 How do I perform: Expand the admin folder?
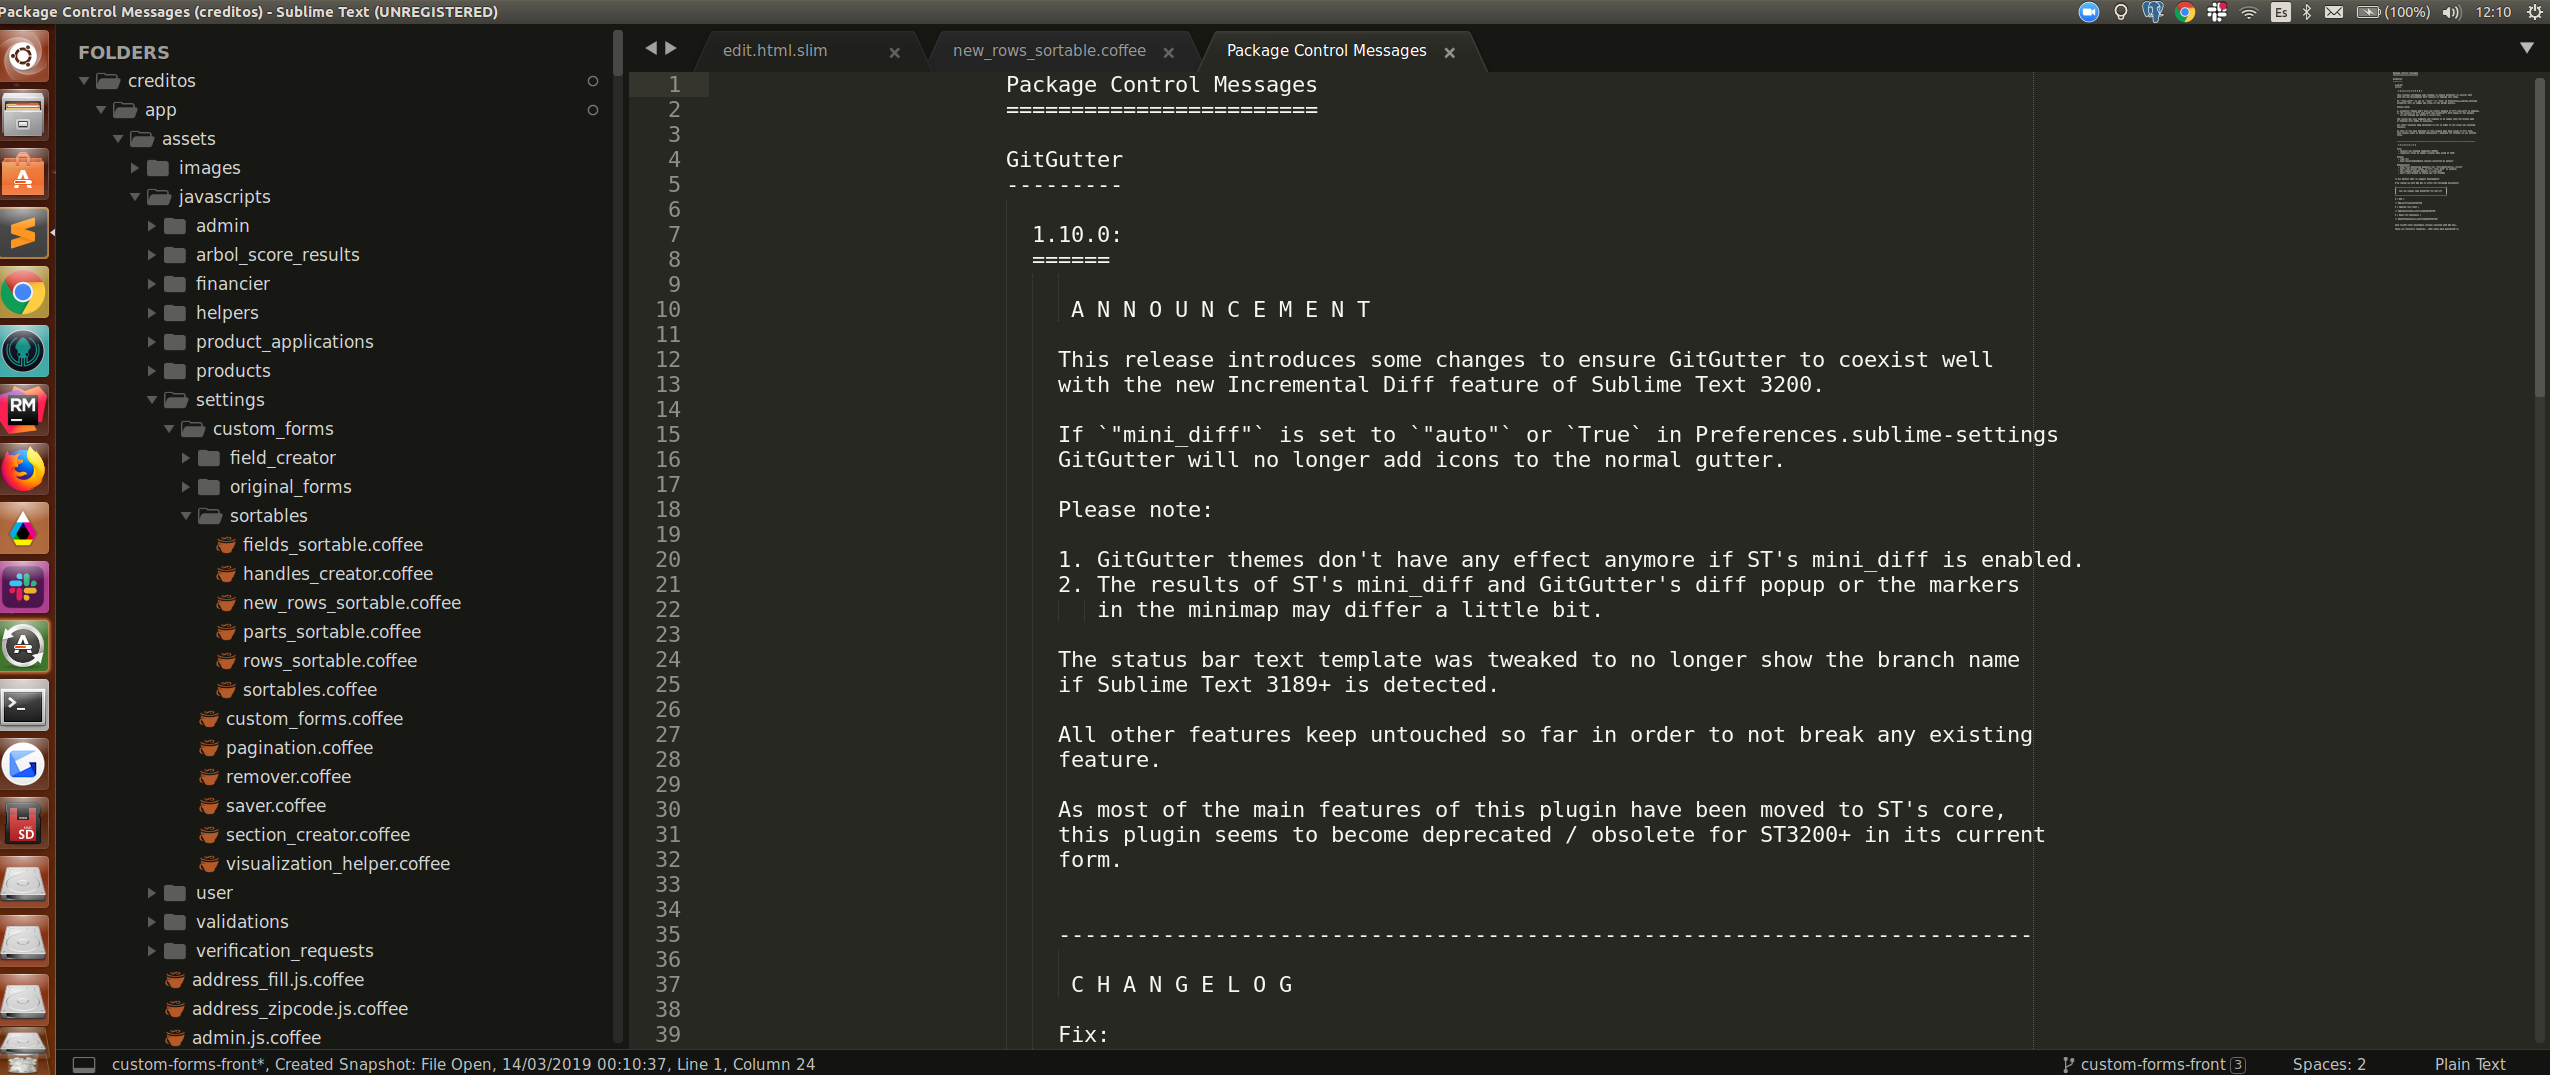(x=152, y=226)
